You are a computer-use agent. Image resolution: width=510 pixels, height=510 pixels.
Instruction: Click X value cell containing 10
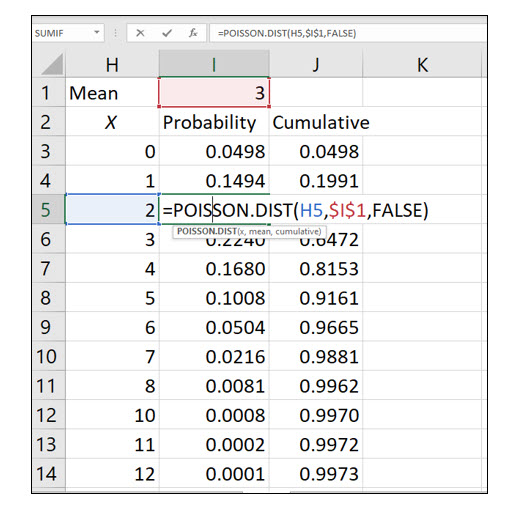[x=112, y=415]
